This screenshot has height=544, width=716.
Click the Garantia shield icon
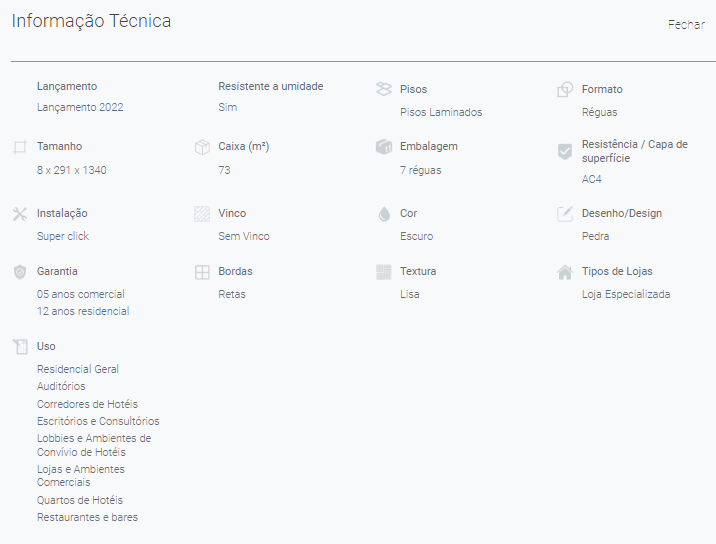tap(20, 272)
